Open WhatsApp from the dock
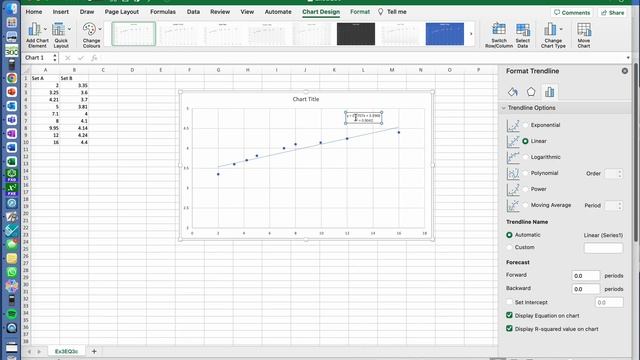640x360 pixels. (x=11, y=272)
